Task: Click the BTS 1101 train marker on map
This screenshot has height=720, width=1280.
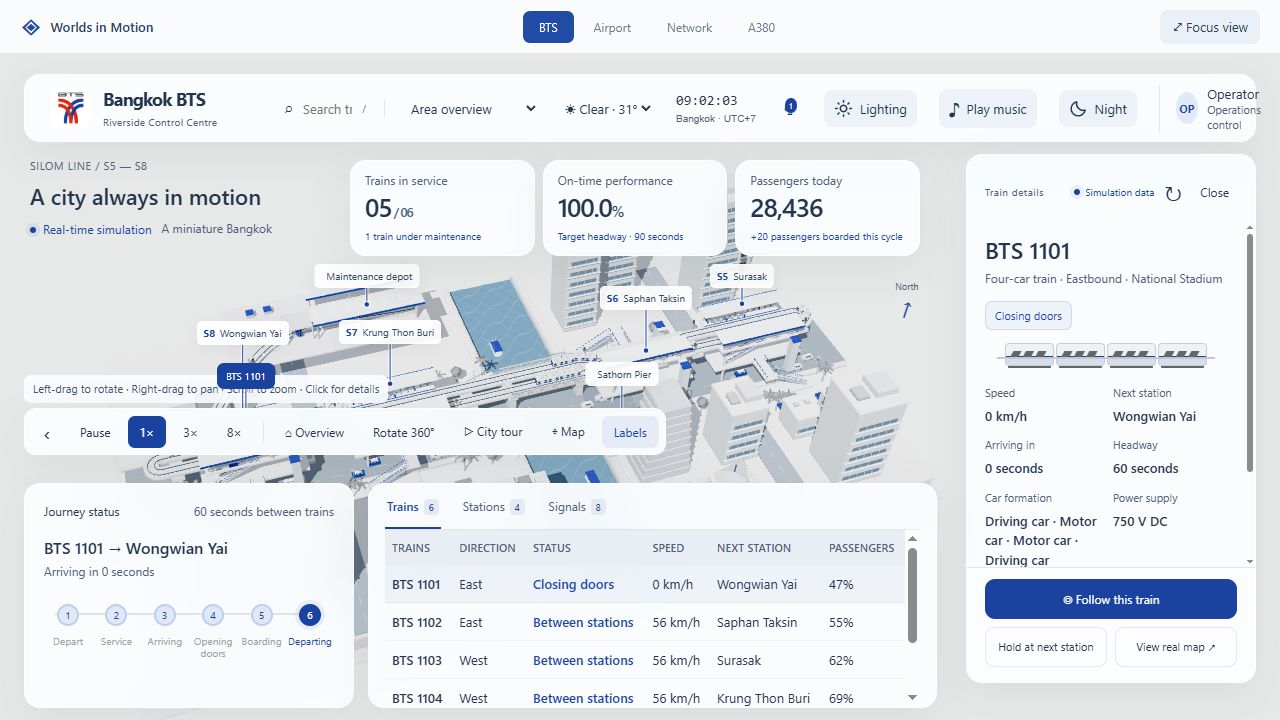Action: coord(246,377)
